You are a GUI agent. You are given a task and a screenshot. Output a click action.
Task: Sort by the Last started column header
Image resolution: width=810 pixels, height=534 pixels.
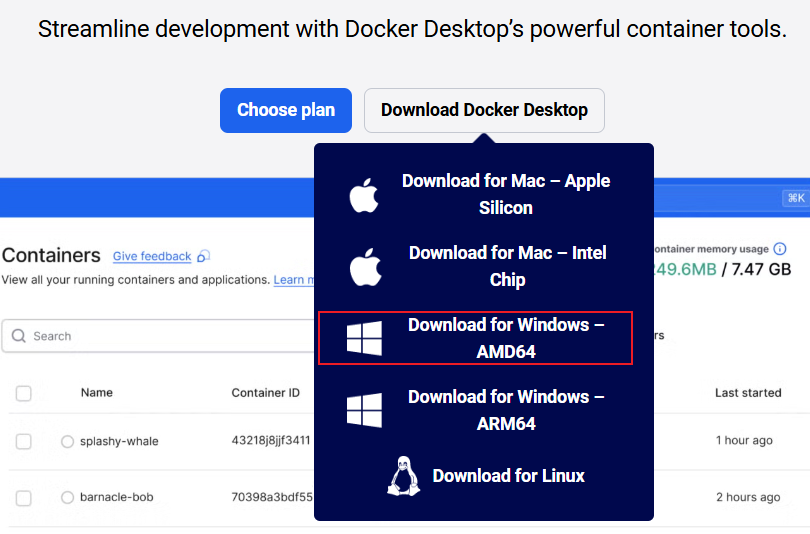(748, 393)
